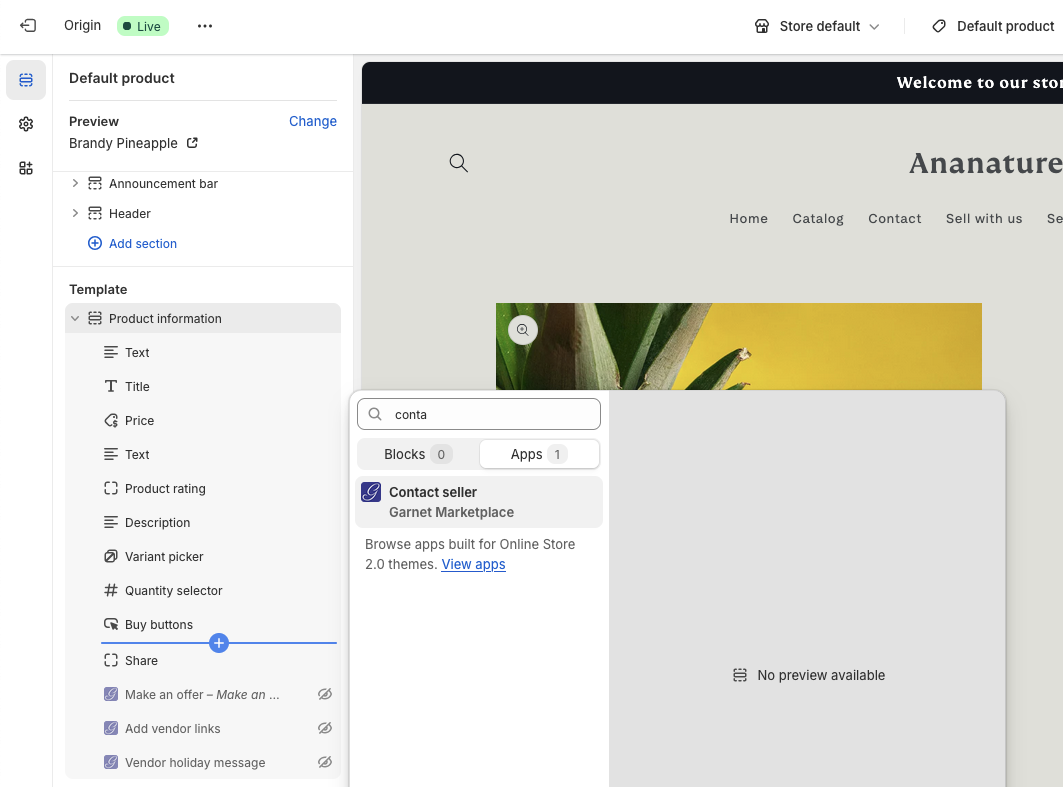Click the search icon in the store header
Screen dimensions: 1063x787
pos(458,162)
